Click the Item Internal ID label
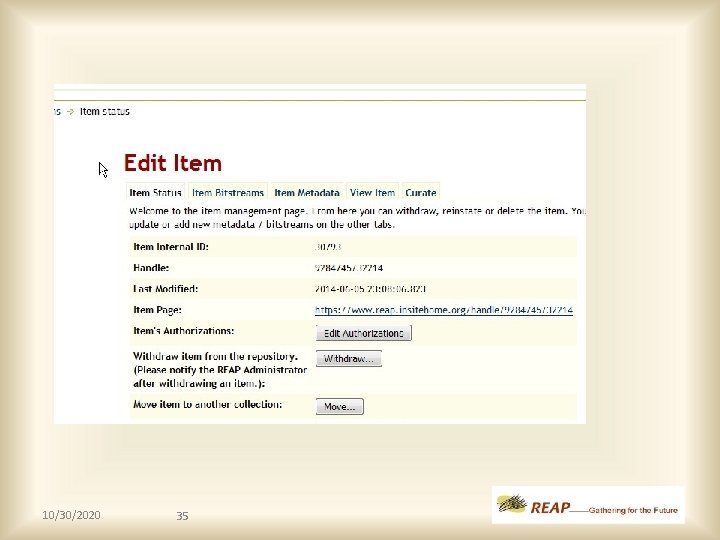Image resolution: width=720 pixels, height=540 pixels. tap(171, 247)
